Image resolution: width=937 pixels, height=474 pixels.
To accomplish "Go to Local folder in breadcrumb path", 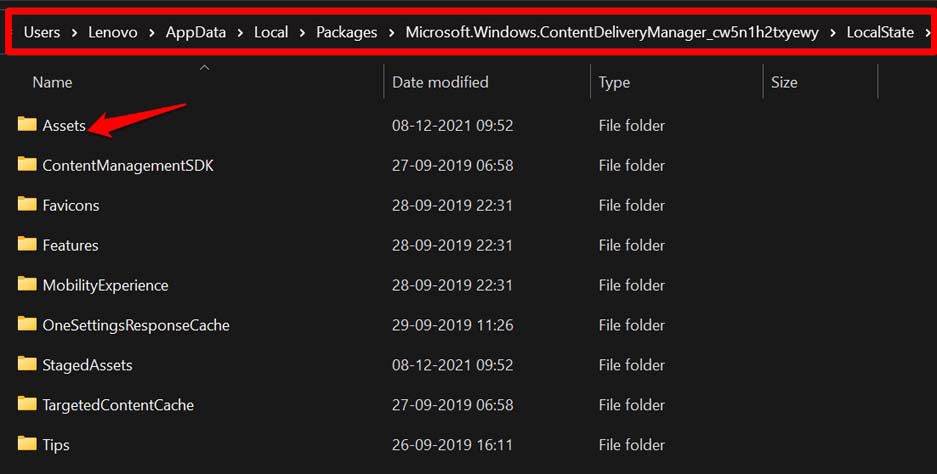I will click(271, 32).
